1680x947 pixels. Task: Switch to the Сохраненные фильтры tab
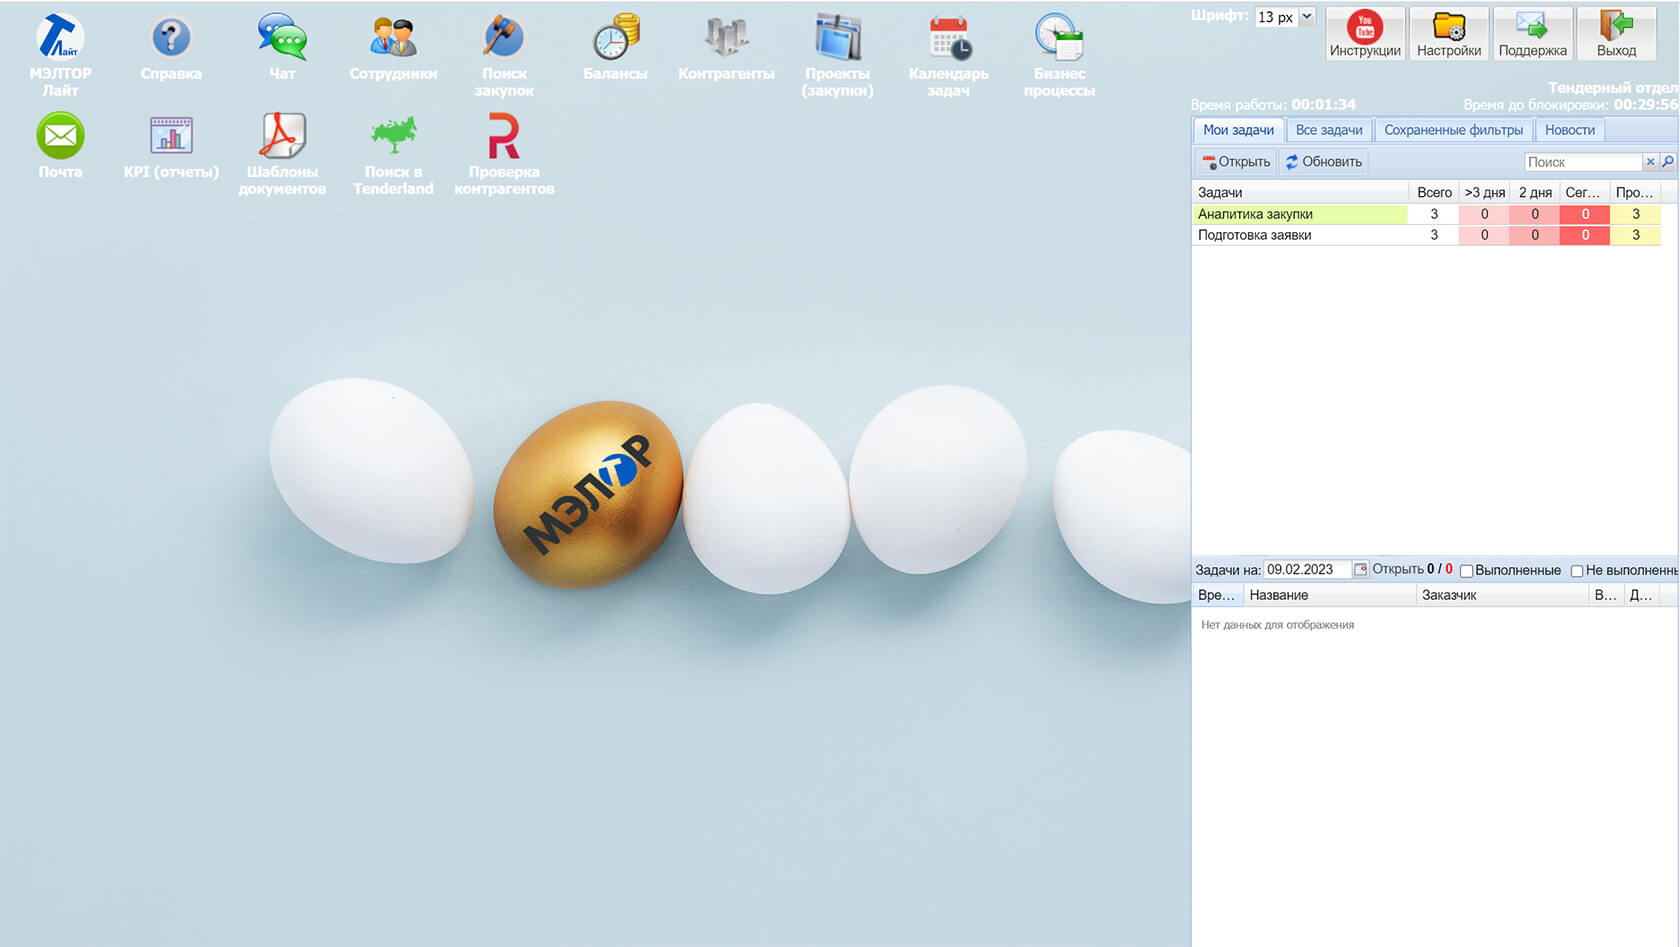[x=1453, y=130]
